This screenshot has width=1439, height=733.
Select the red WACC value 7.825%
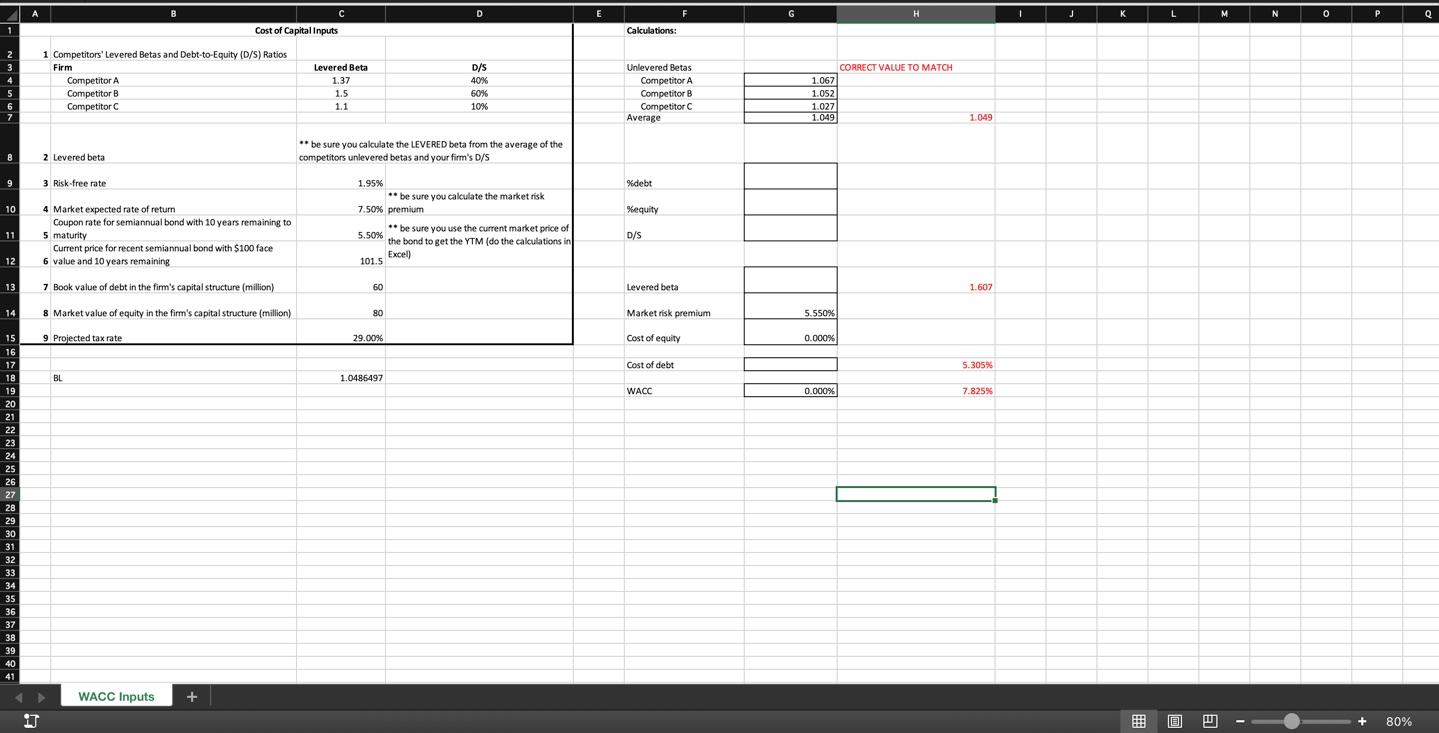916,391
